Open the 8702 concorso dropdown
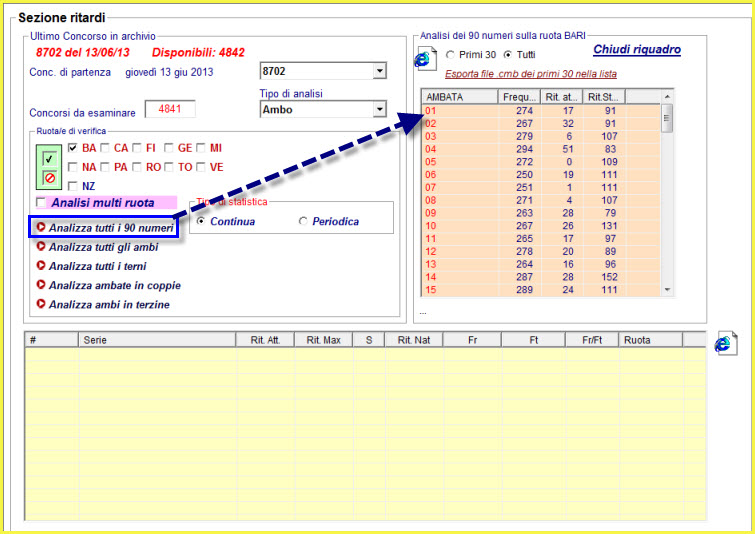The image size is (755, 534). click(380, 71)
